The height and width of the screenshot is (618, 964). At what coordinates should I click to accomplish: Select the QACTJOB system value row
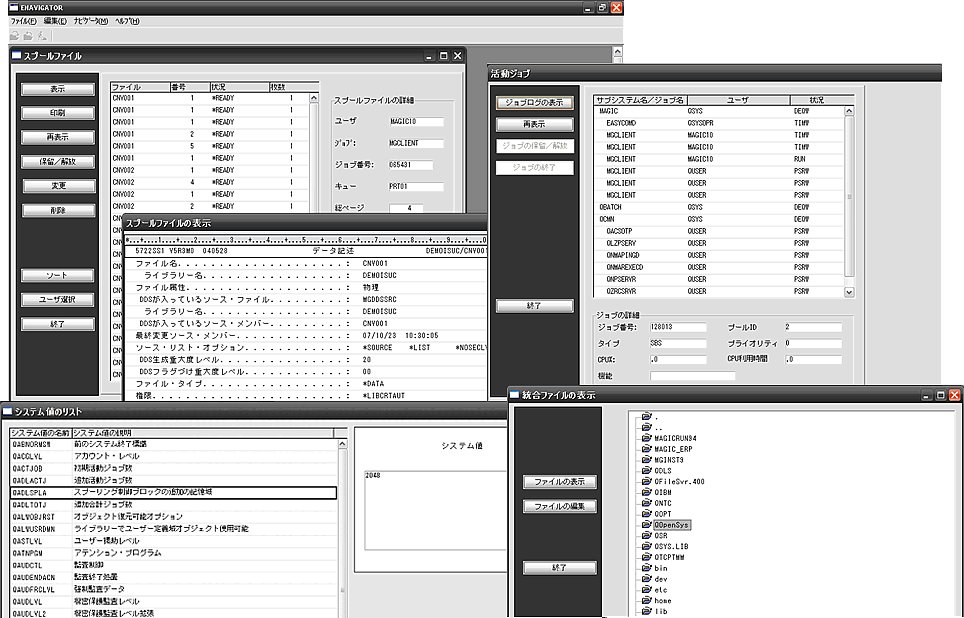click(x=174, y=469)
